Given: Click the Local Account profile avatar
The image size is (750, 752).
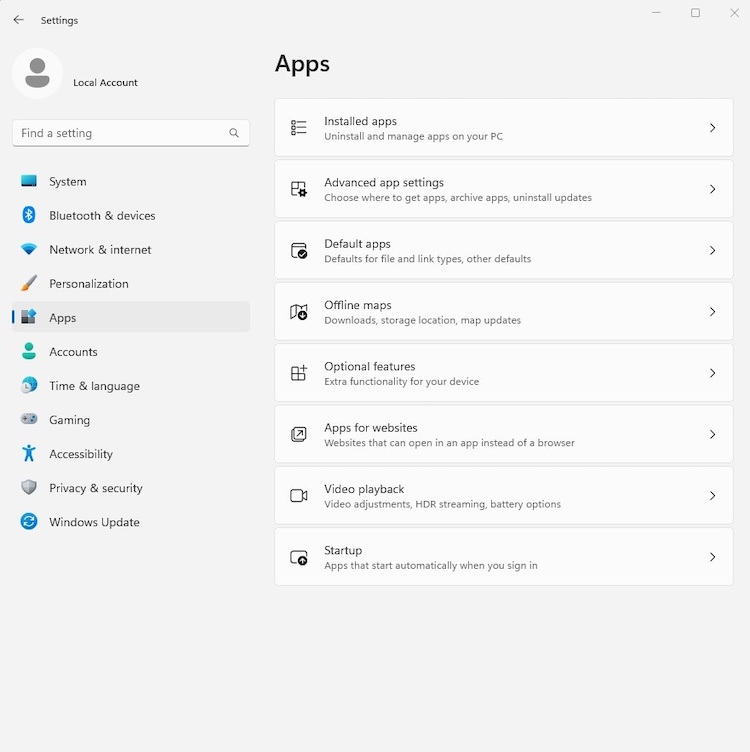Looking at the screenshot, I should (37, 73).
